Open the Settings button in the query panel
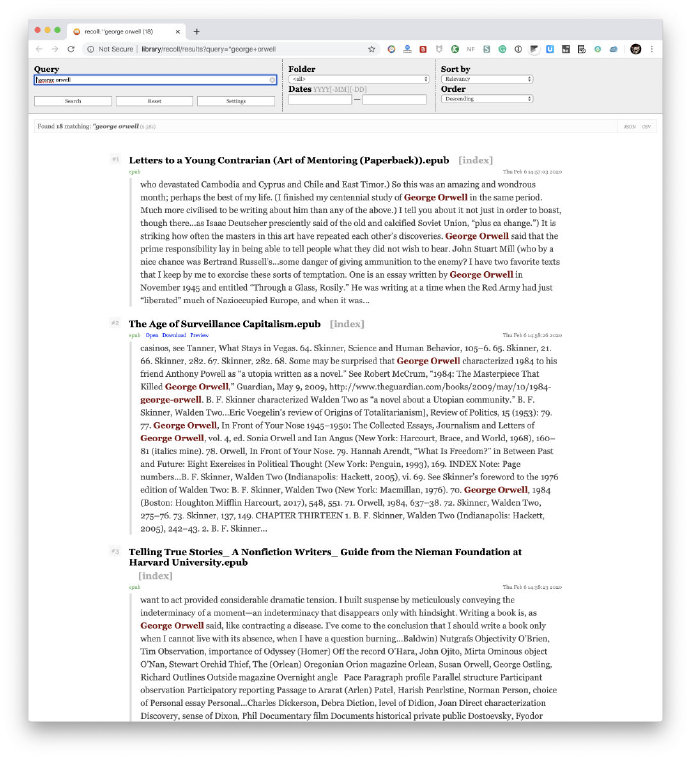690x758 pixels. point(235,101)
